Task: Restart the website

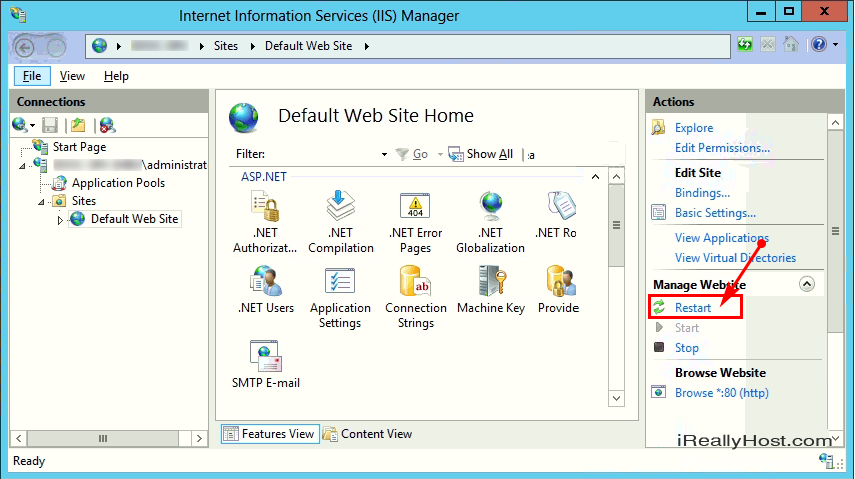Action: tap(693, 308)
